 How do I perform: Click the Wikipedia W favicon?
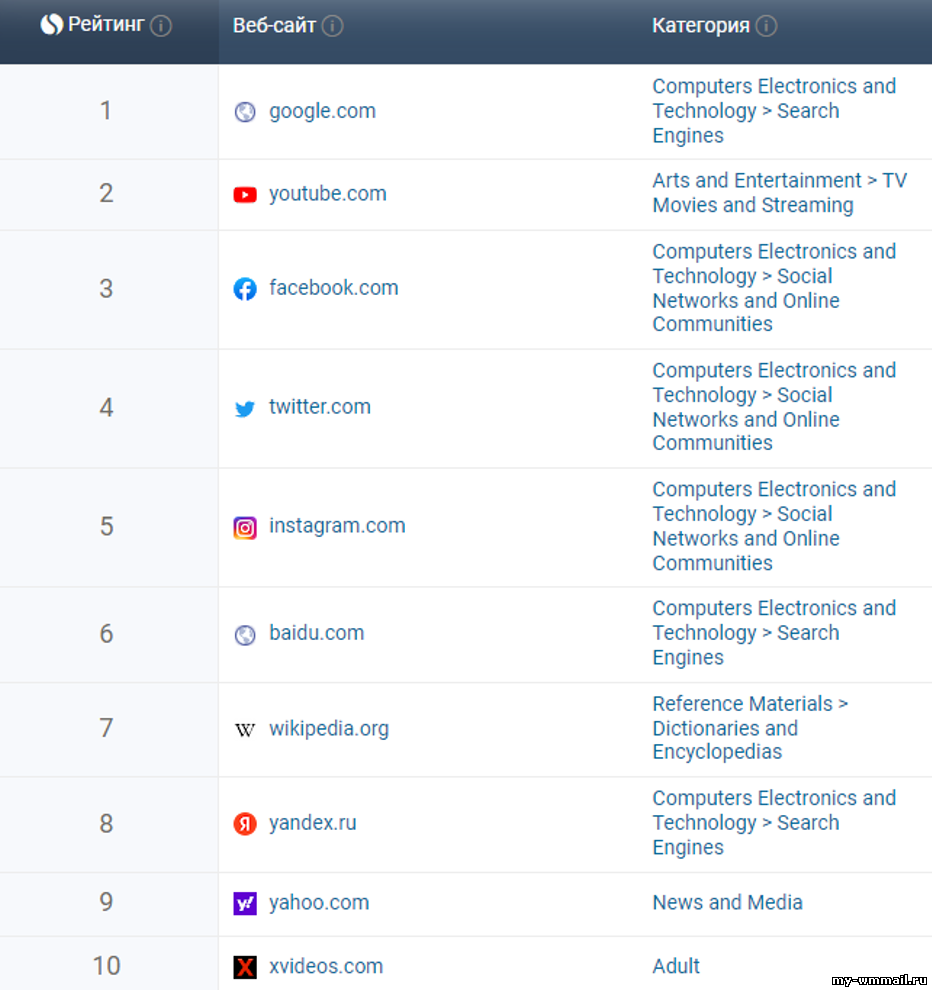coord(245,730)
